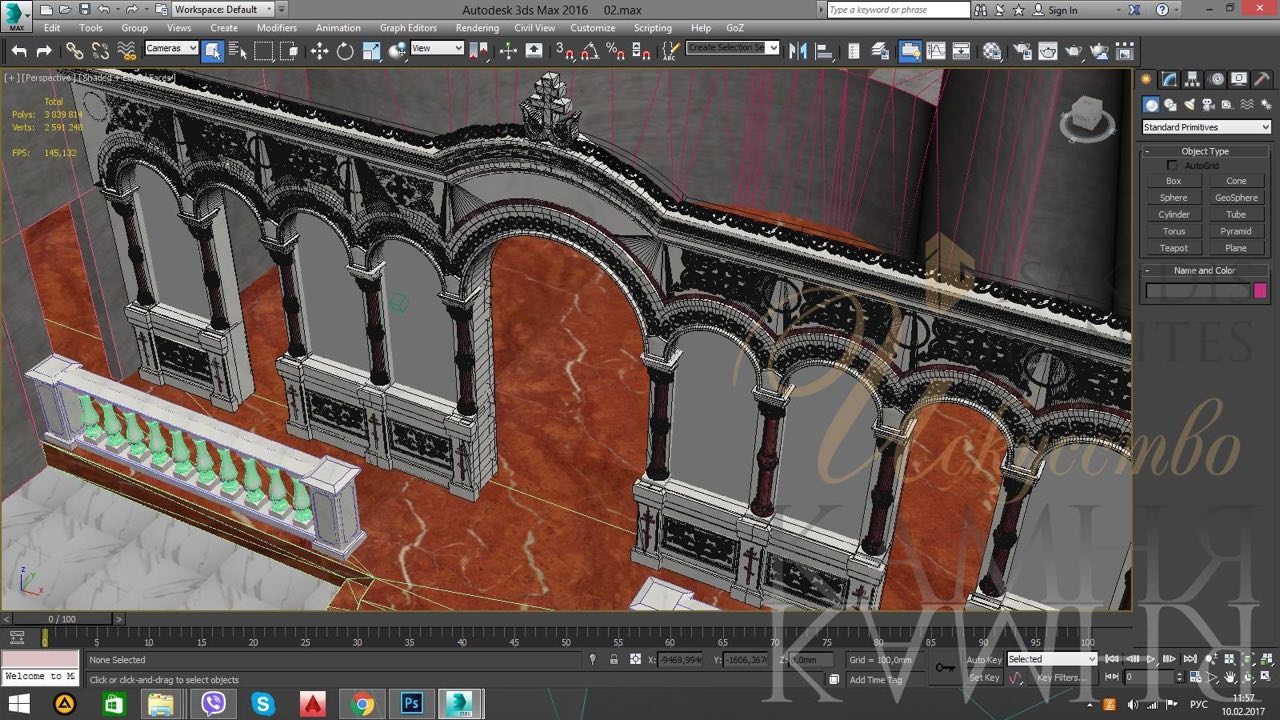This screenshot has height=720, width=1280.
Task: Click the search keyword input field
Action: click(x=899, y=9)
